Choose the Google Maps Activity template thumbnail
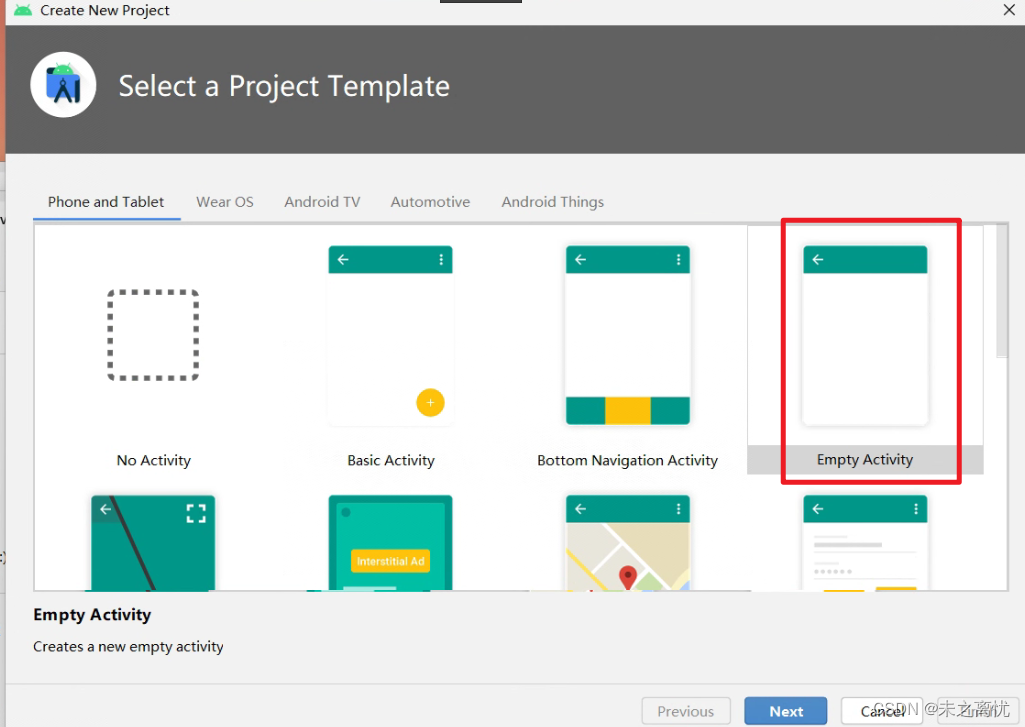 point(628,543)
